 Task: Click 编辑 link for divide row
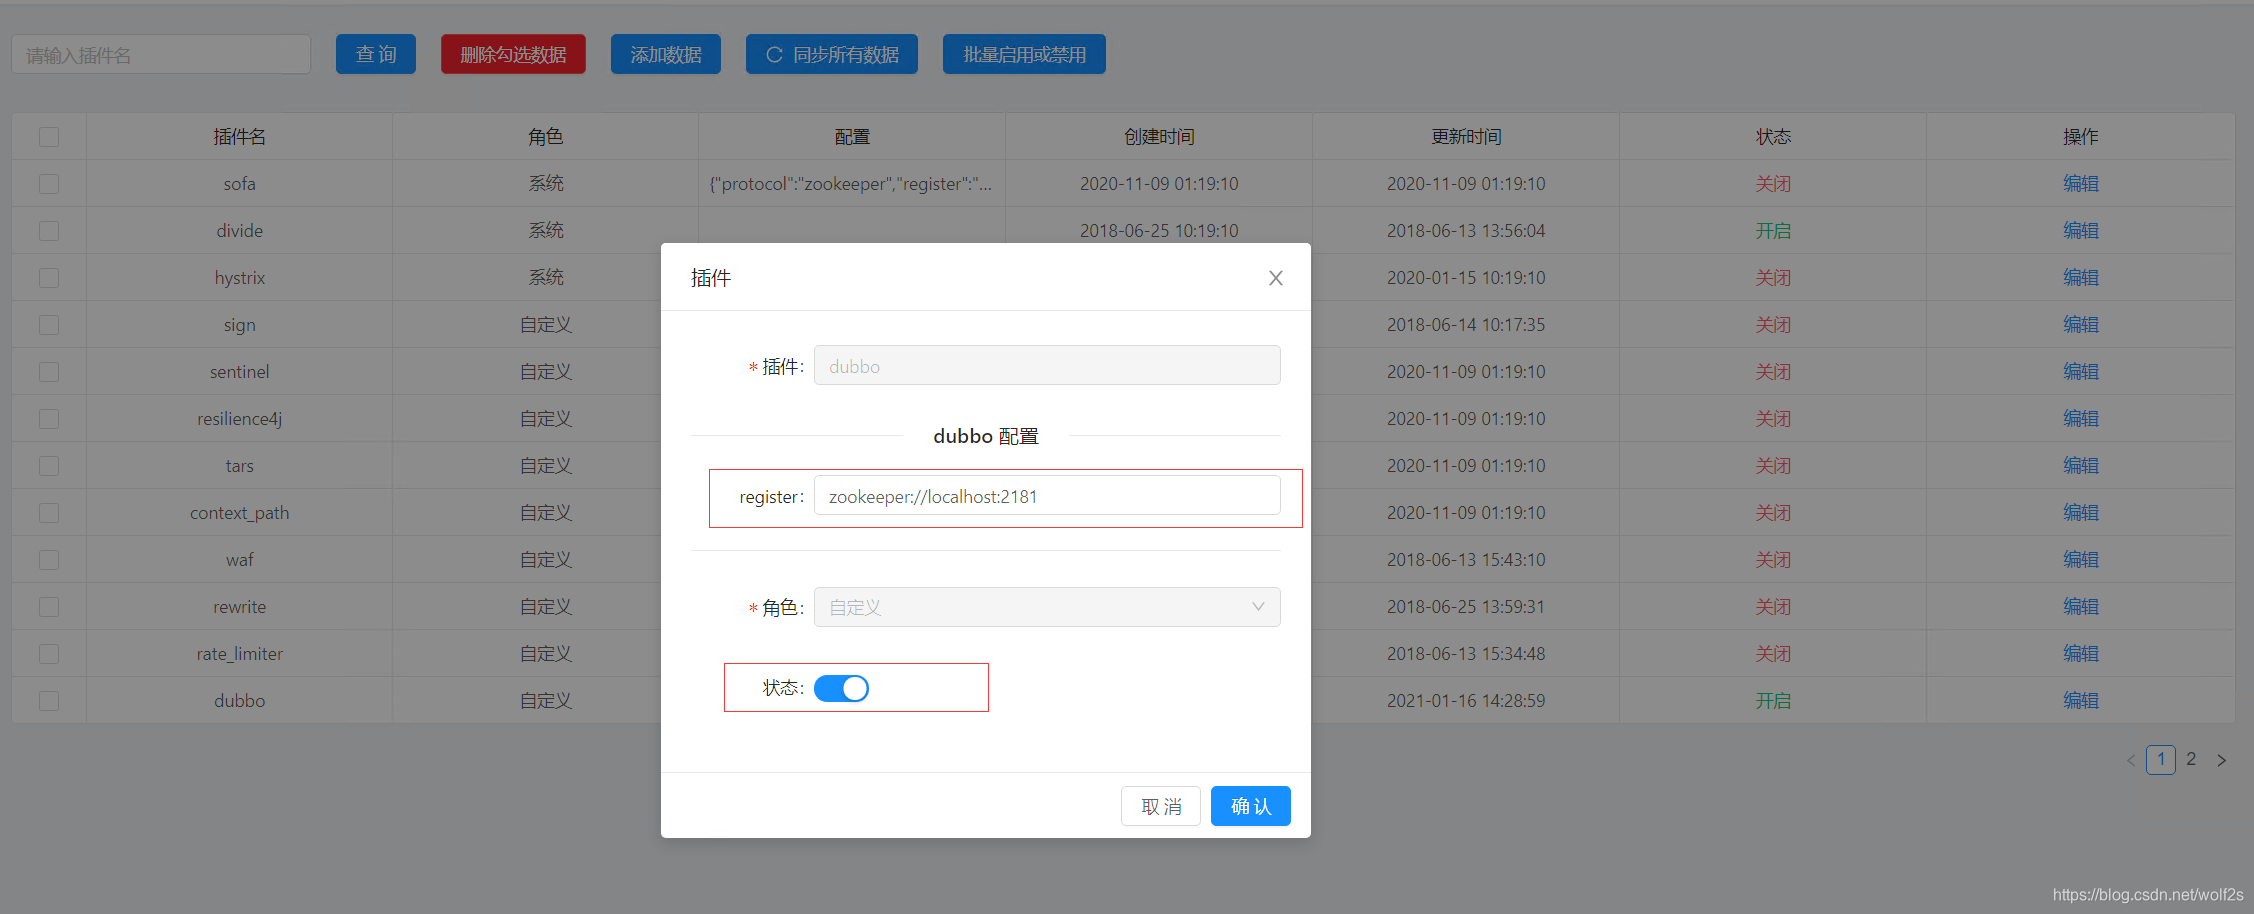(2080, 230)
